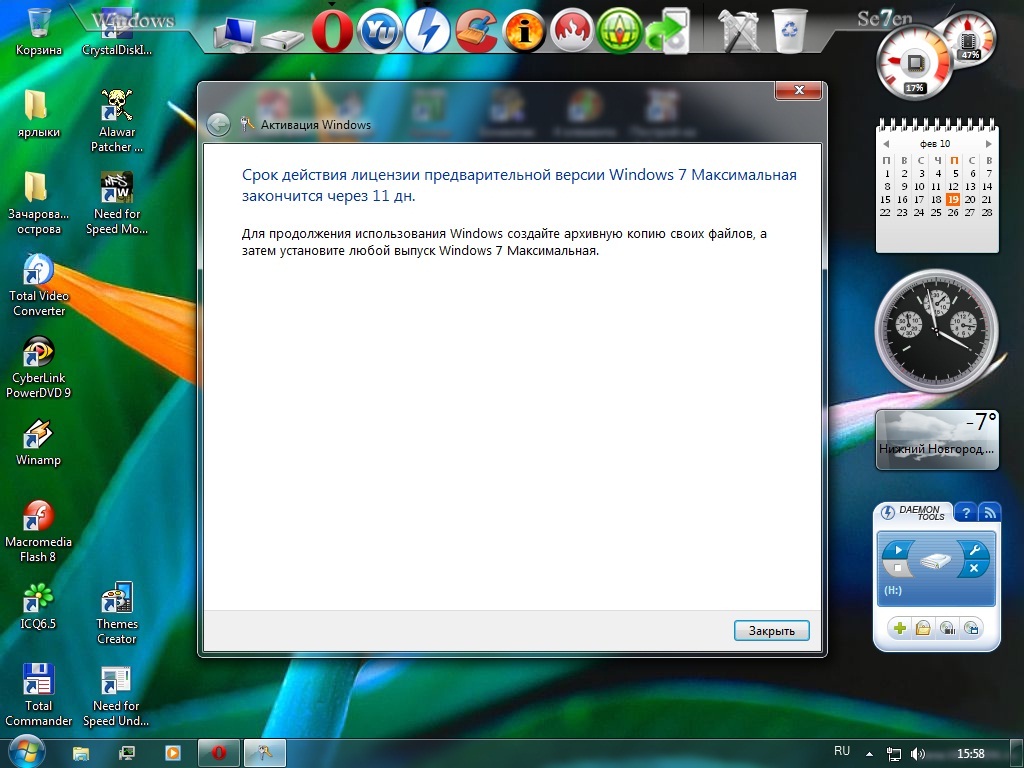This screenshot has height=768, width=1024.
Task: Click the recycle bin icon in dock
Action: 790,31
